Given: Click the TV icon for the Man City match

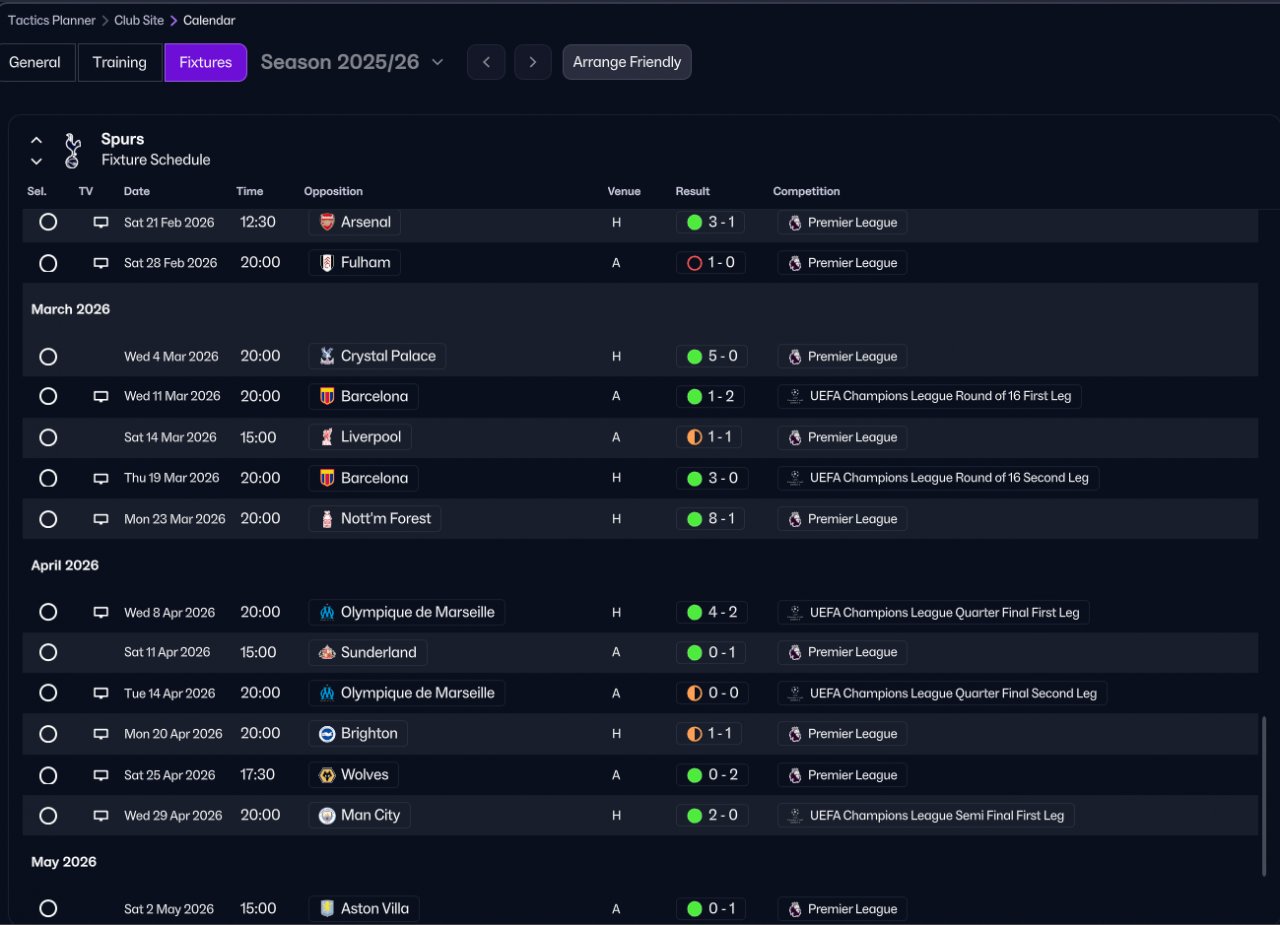Looking at the screenshot, I should point(101,815).
